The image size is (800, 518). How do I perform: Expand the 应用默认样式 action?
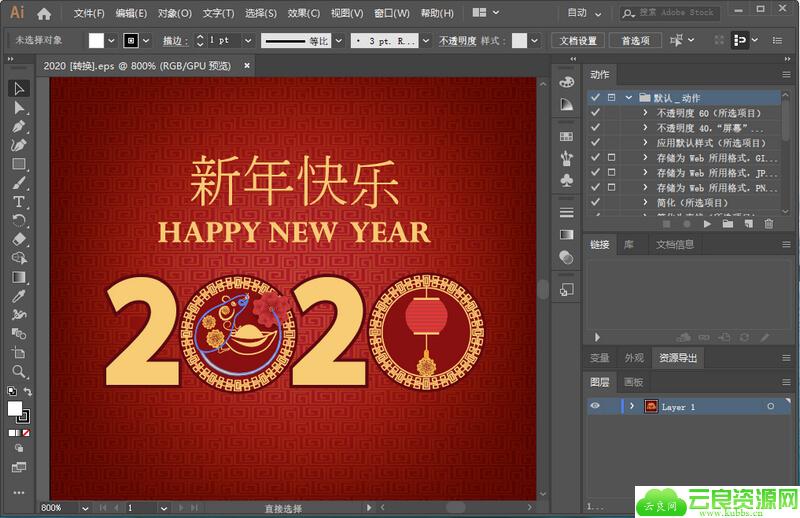645,142
